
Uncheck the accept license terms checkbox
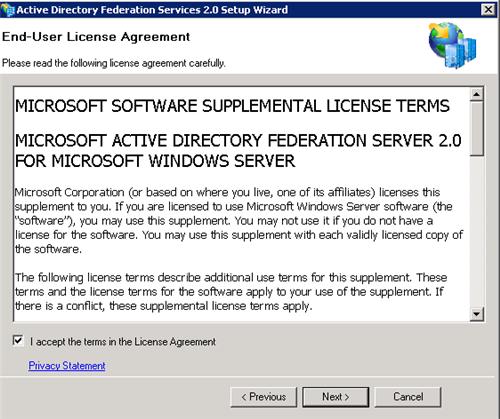point(18,341)
